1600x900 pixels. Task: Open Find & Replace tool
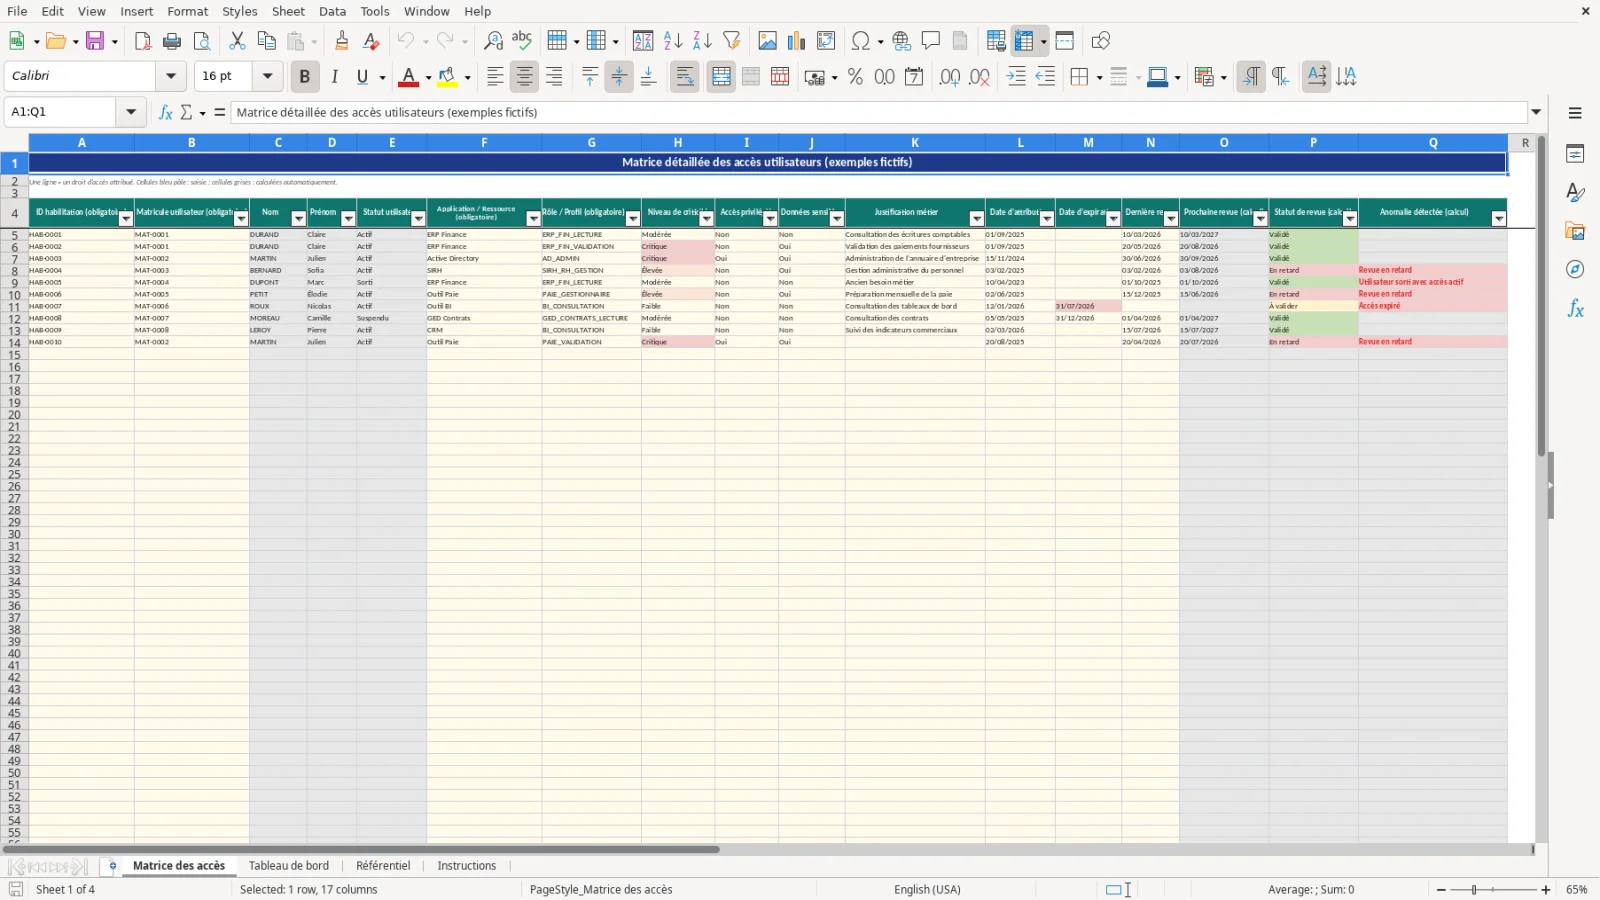493,41
